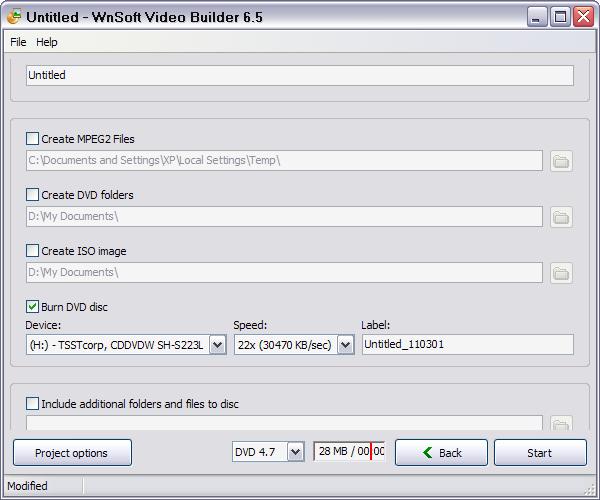The image size is (600, 500).
Task: Click the Project options button
Action: (x=72, y=453)
